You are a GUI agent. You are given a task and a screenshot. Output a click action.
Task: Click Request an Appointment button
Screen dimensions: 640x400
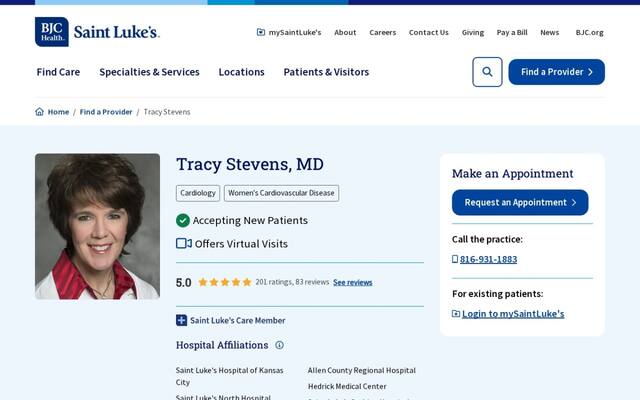[520, 202]
